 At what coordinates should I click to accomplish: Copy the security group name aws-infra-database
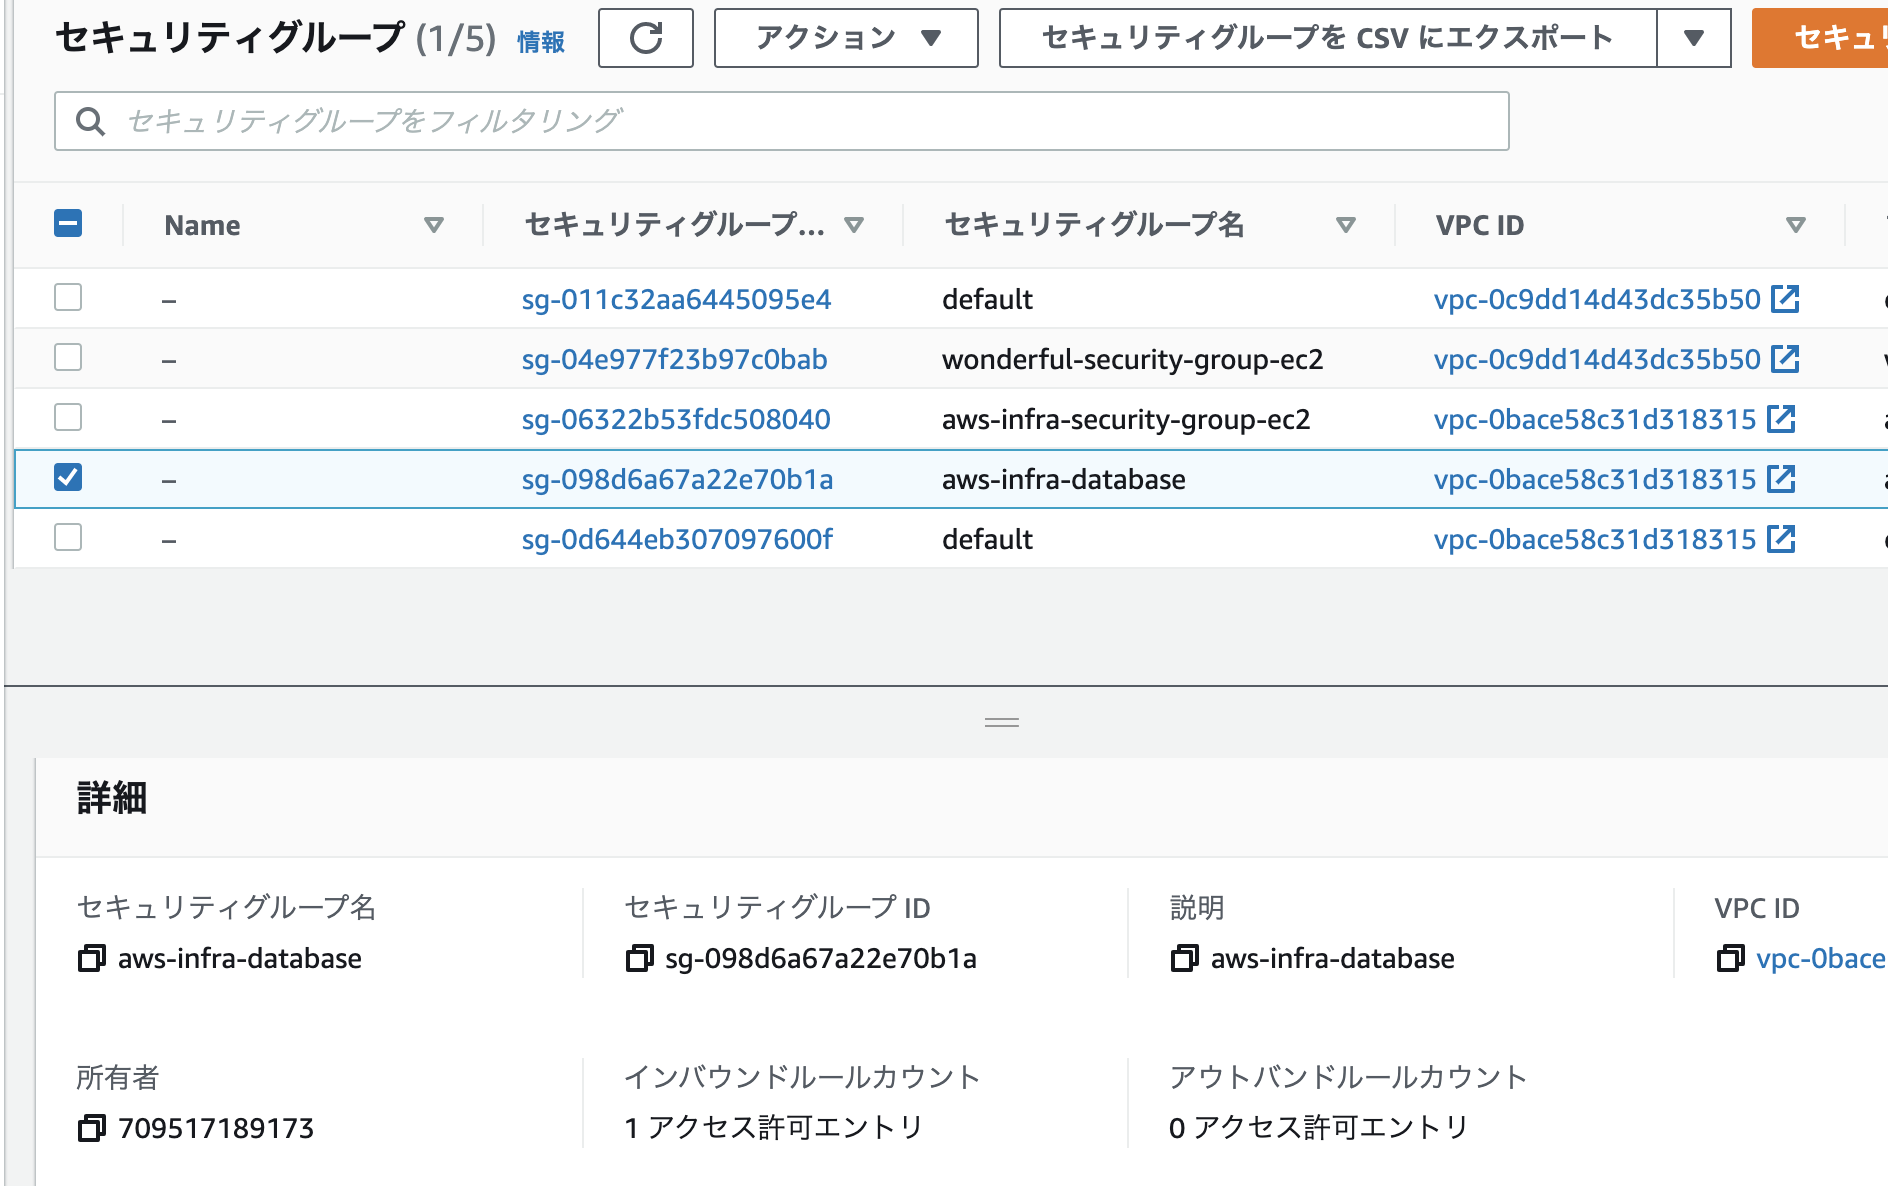[91, 958]
